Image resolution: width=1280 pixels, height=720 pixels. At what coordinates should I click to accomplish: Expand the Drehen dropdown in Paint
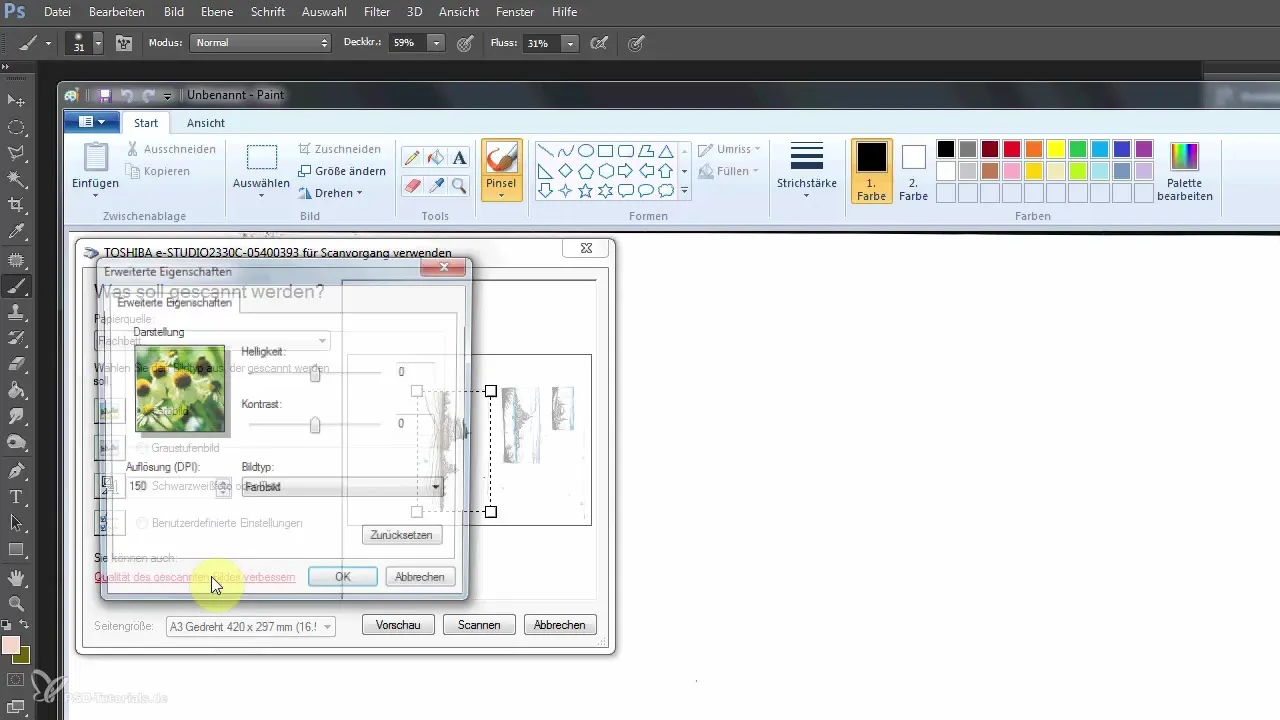point(331,193)
